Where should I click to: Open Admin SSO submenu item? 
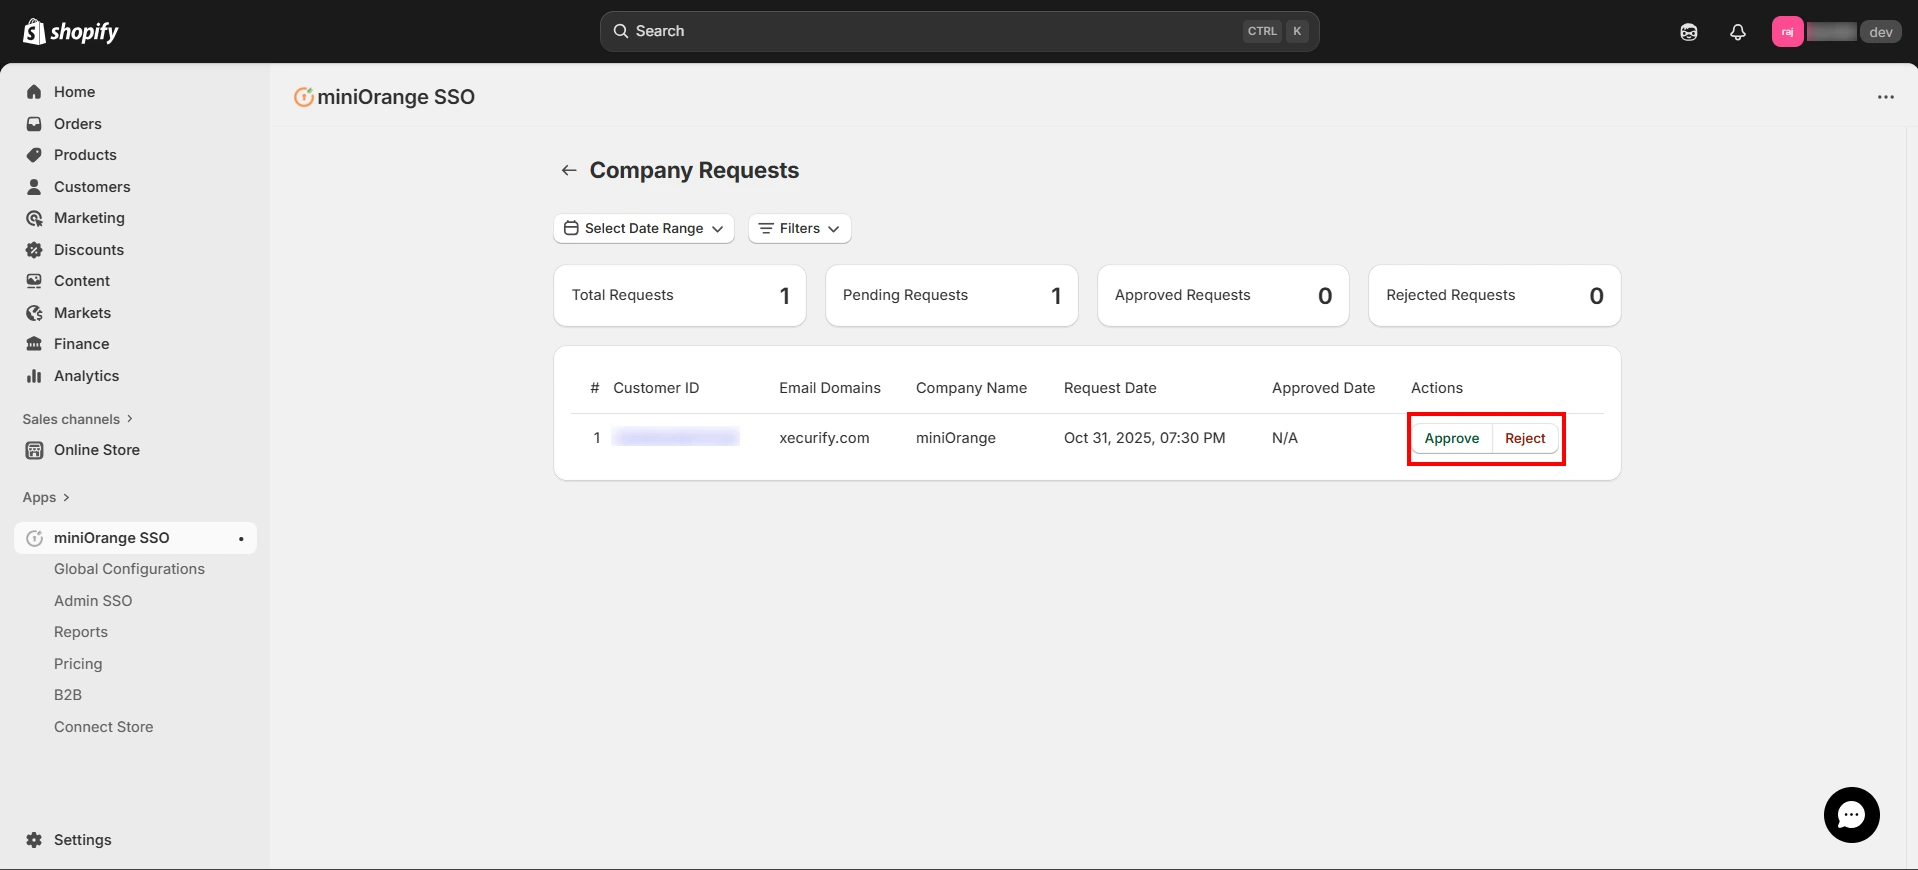point(93,601)
